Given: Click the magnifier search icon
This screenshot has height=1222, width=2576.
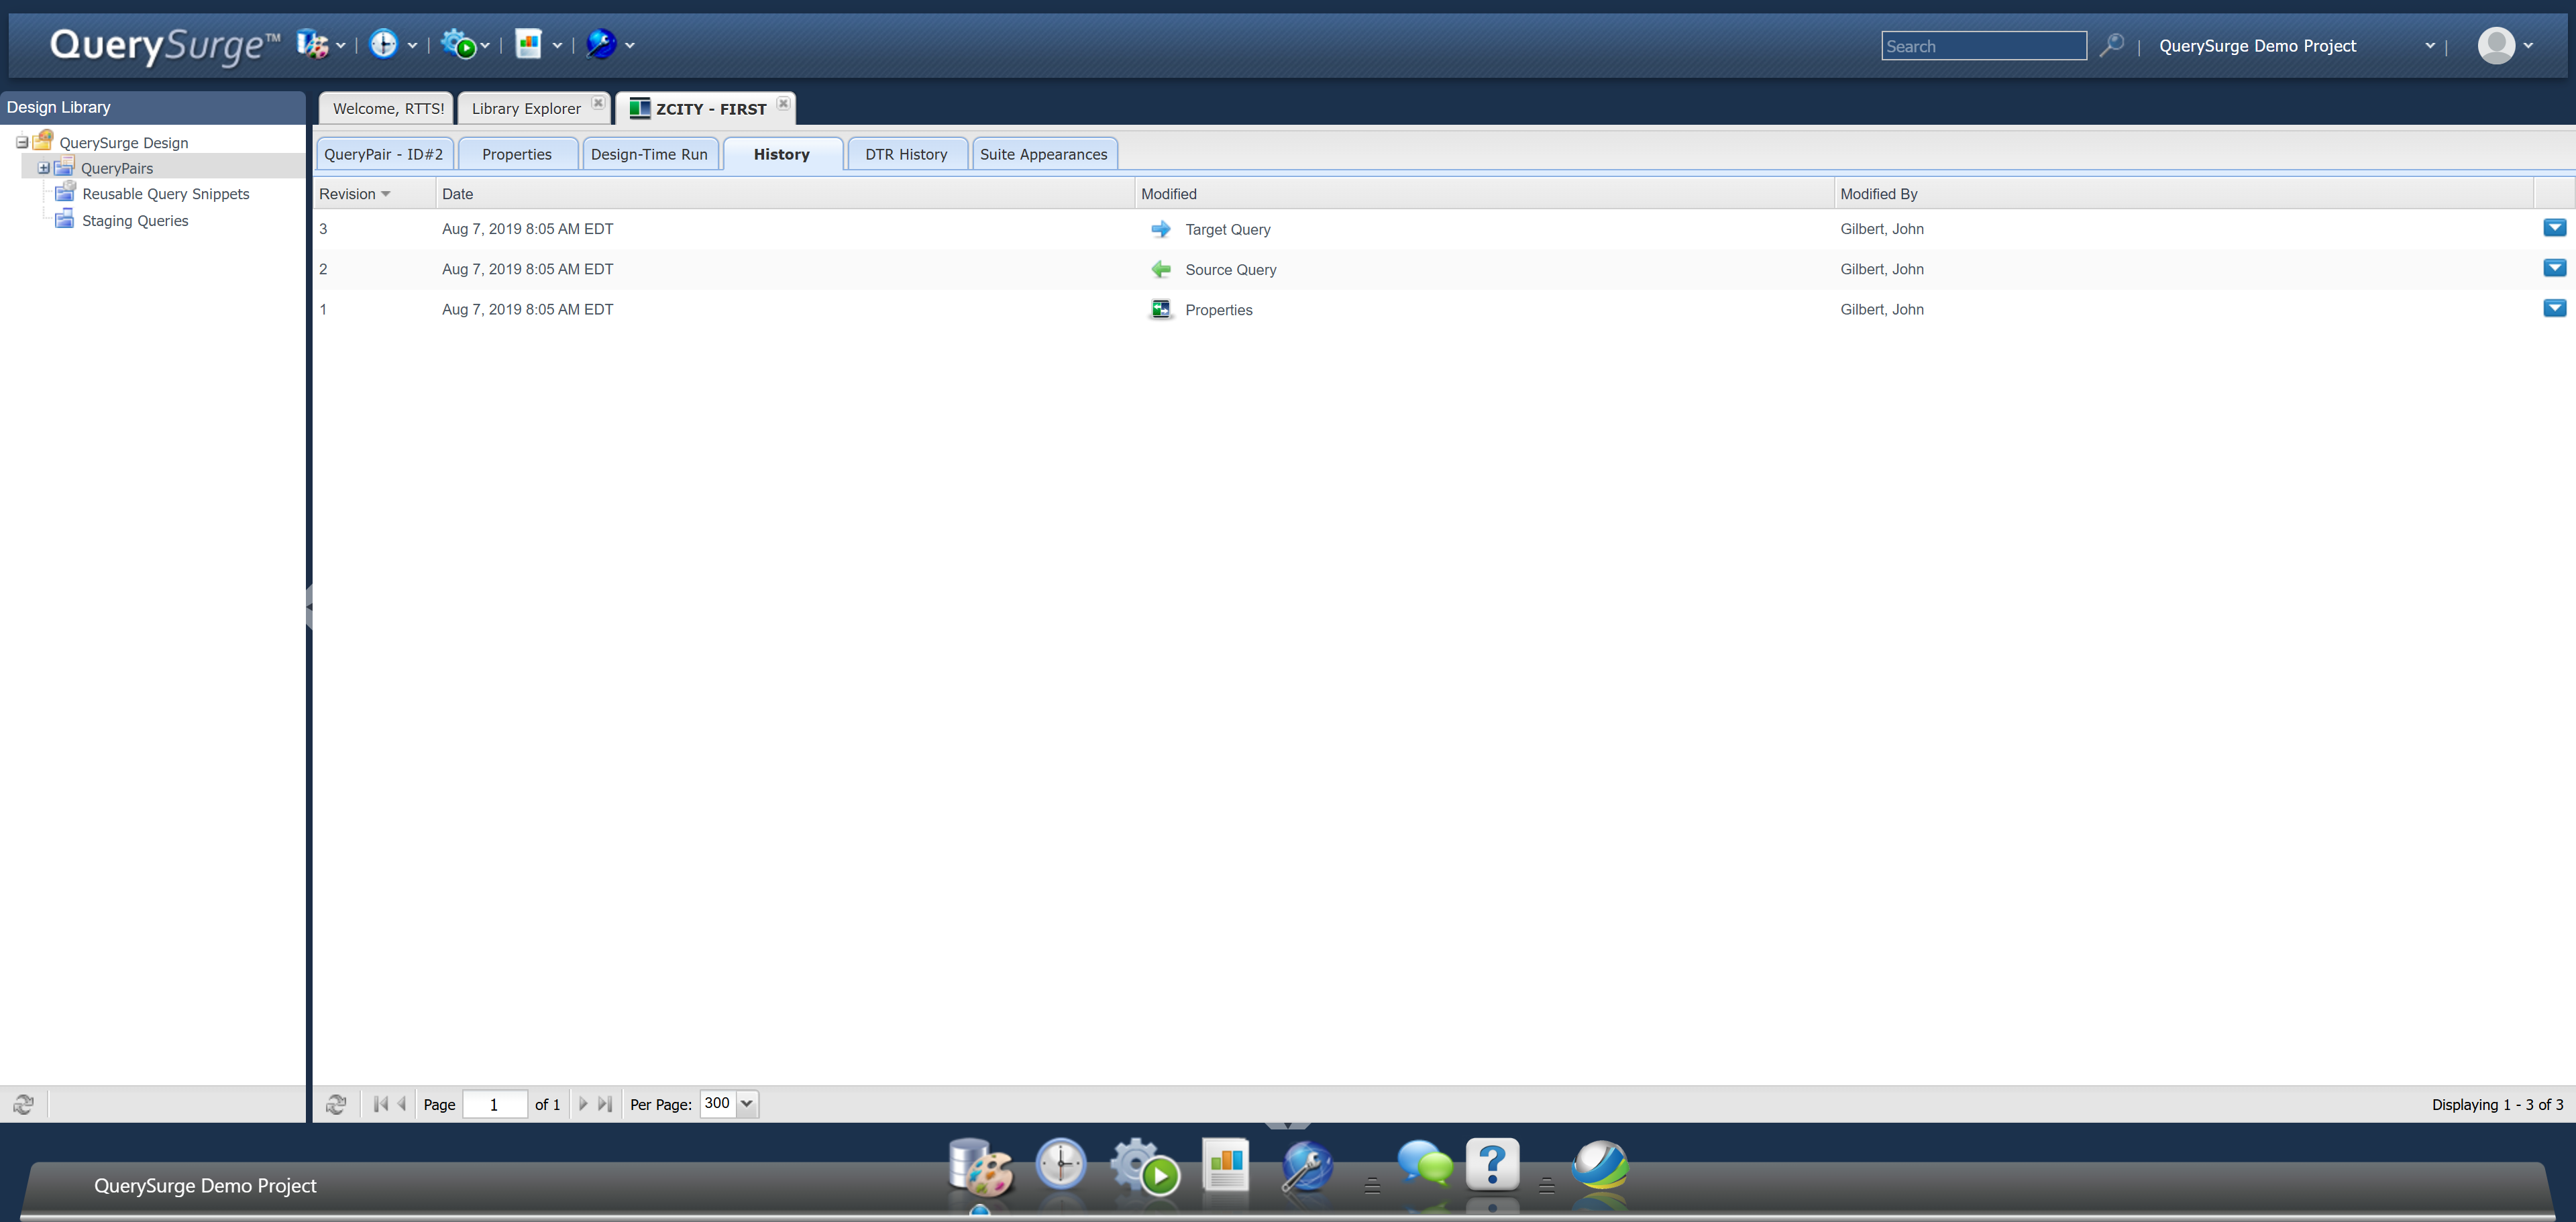Looking at the screenshot, I should 2111,45.
